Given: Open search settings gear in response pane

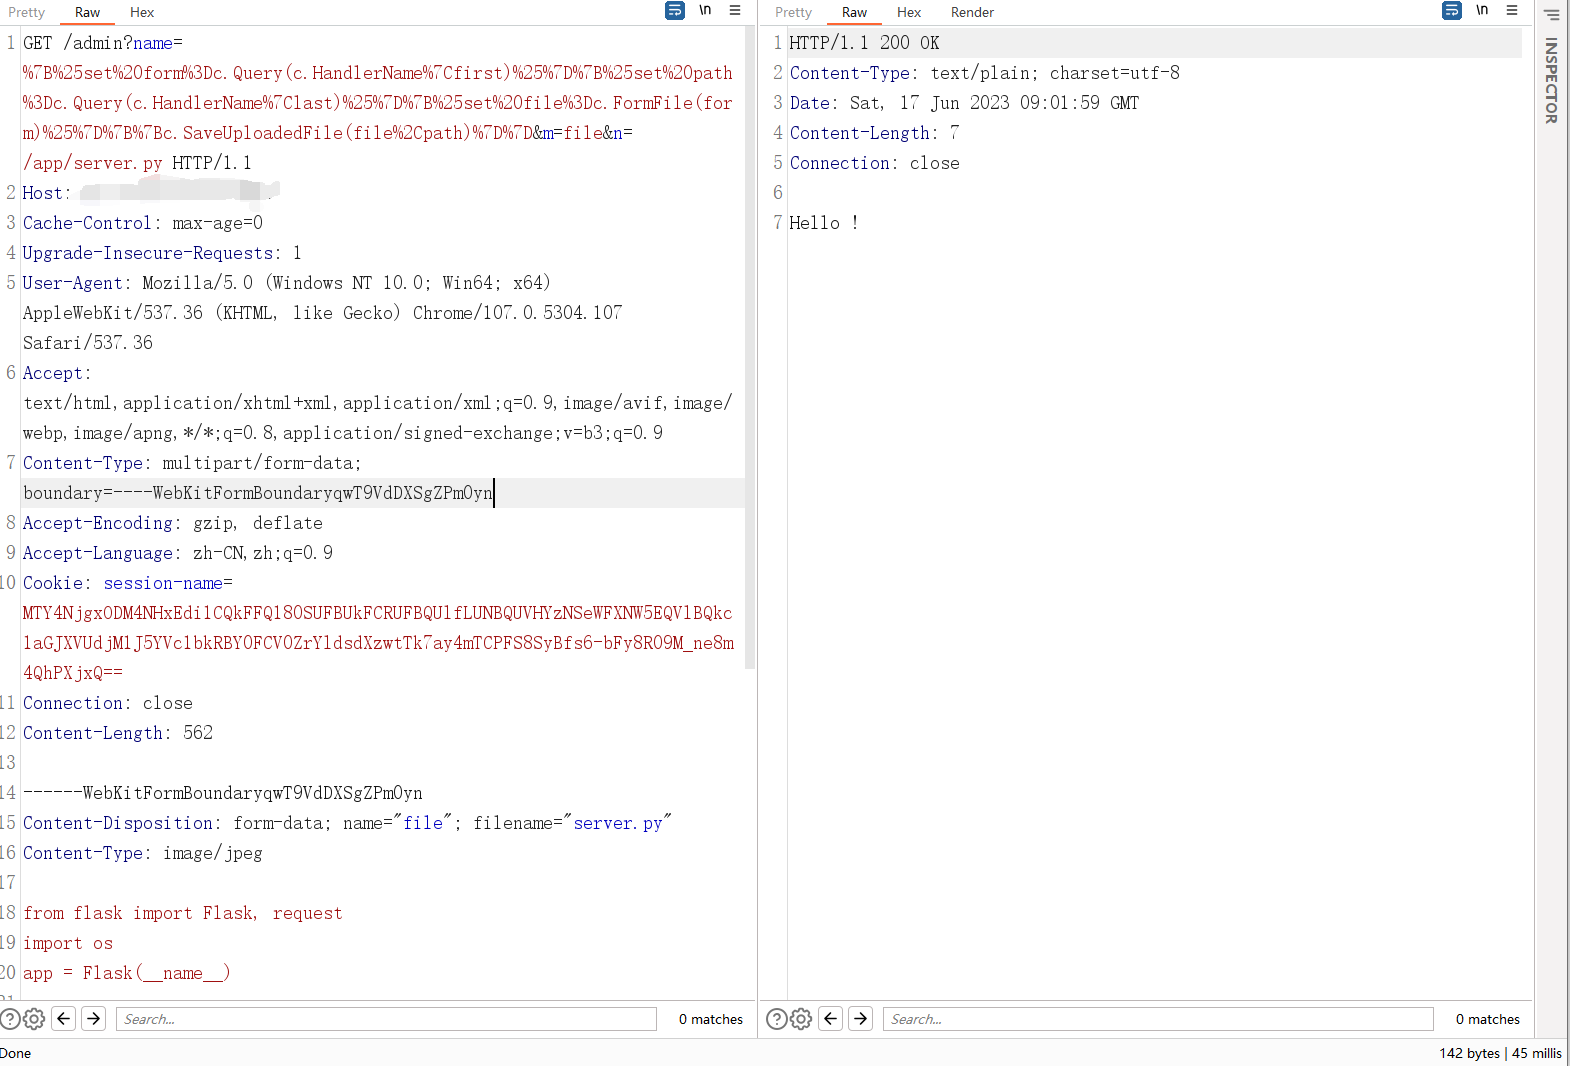Looking at the screenshot, I should (x=801, y=1019).
